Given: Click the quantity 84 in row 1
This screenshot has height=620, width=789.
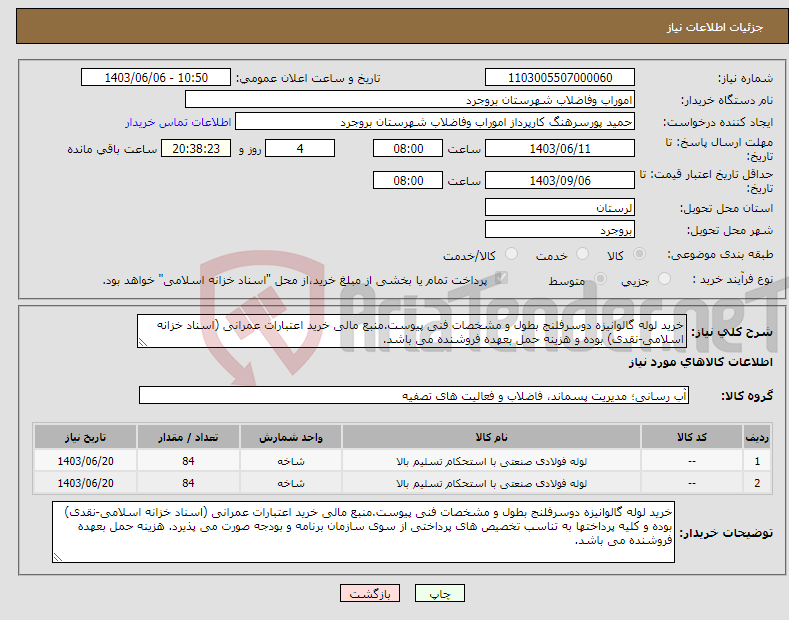Looking at the screenshot, I should click(x=188, y=461).
